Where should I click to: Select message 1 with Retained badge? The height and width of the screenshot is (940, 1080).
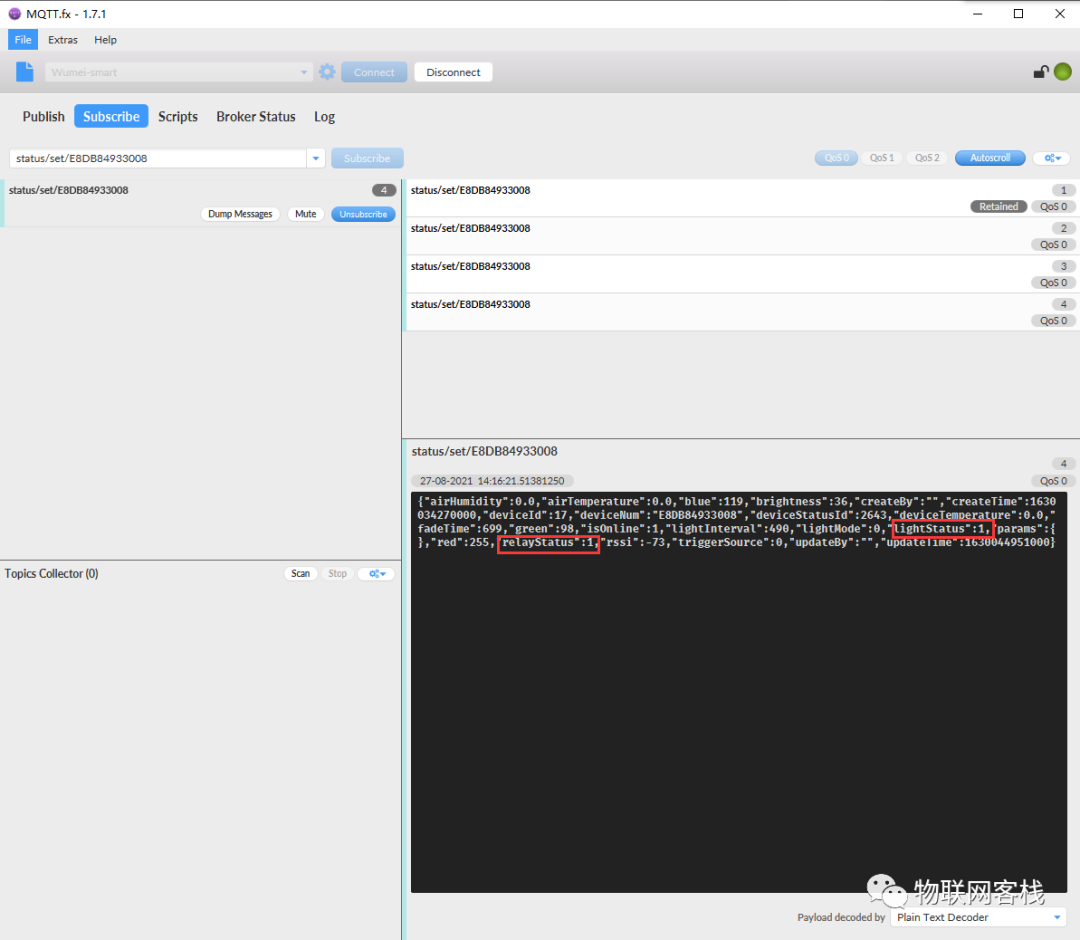(740, 198)
